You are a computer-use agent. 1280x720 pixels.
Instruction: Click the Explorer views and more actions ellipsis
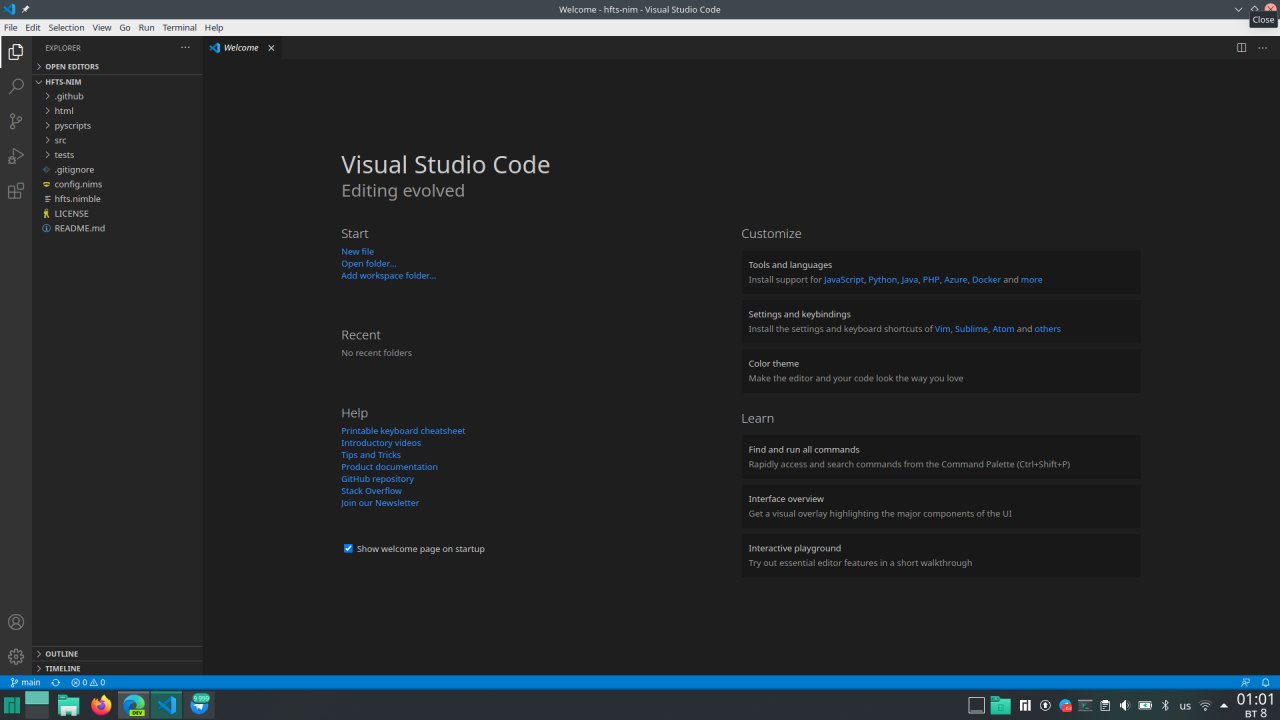185,48
